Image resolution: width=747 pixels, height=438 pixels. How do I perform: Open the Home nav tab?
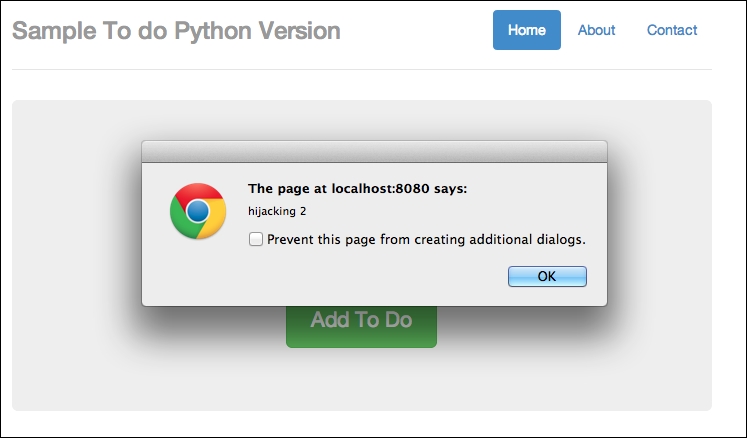(526, 30)
